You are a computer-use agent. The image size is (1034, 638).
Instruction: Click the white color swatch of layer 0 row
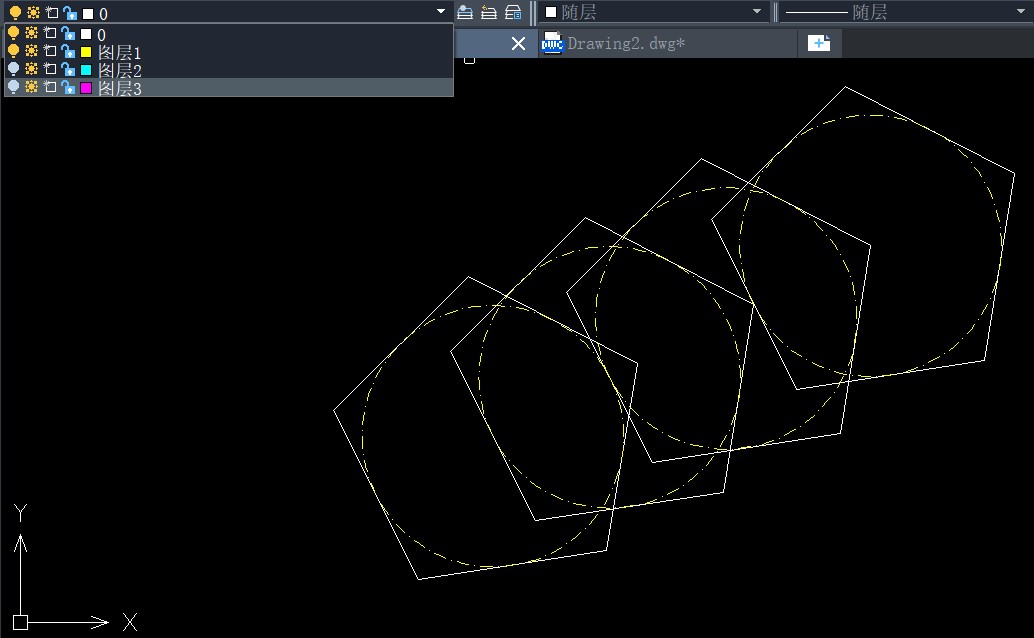(x=86, y=34)
